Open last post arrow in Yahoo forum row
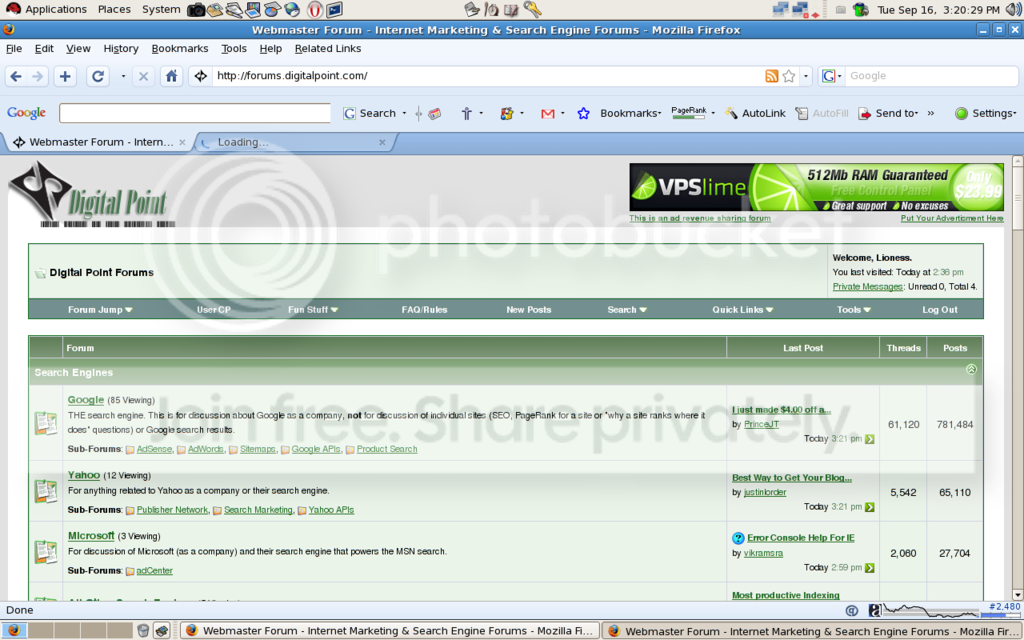Image resolution: width=1024 pixels, height=640 pixels. point(869,507)
